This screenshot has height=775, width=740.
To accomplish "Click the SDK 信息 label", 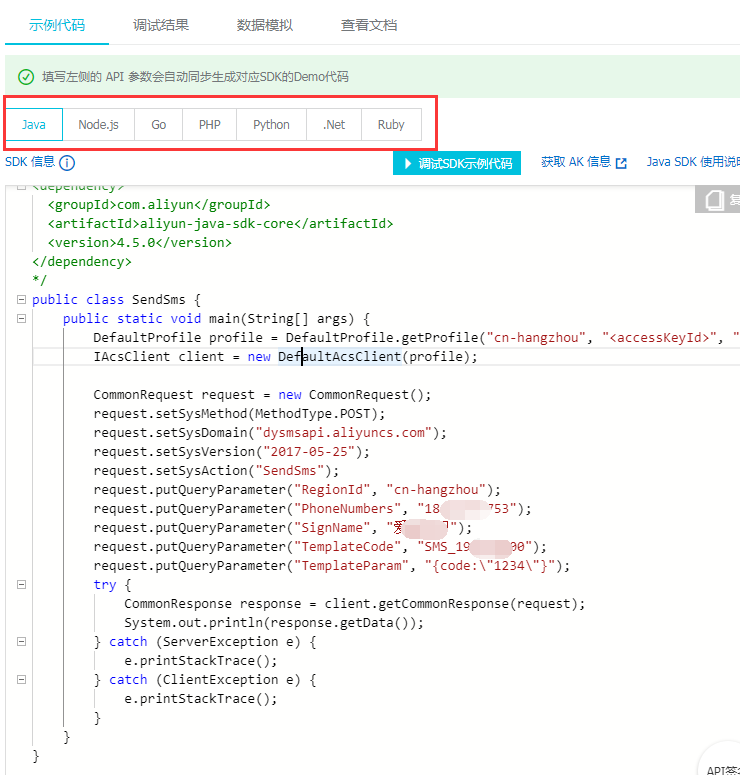I will [x=30, y=162].
